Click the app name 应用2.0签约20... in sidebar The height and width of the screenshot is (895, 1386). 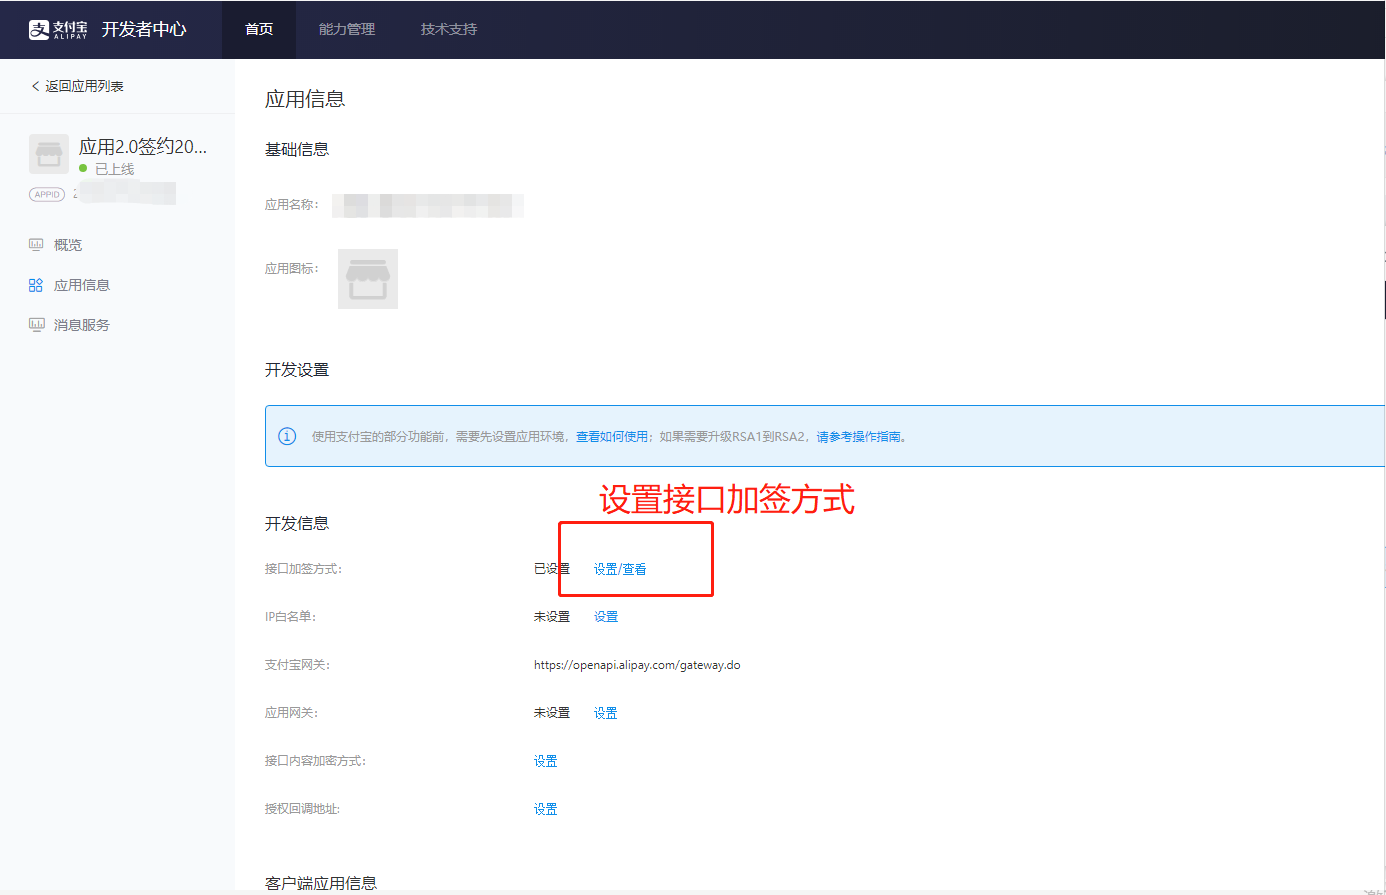coord(143,147)
